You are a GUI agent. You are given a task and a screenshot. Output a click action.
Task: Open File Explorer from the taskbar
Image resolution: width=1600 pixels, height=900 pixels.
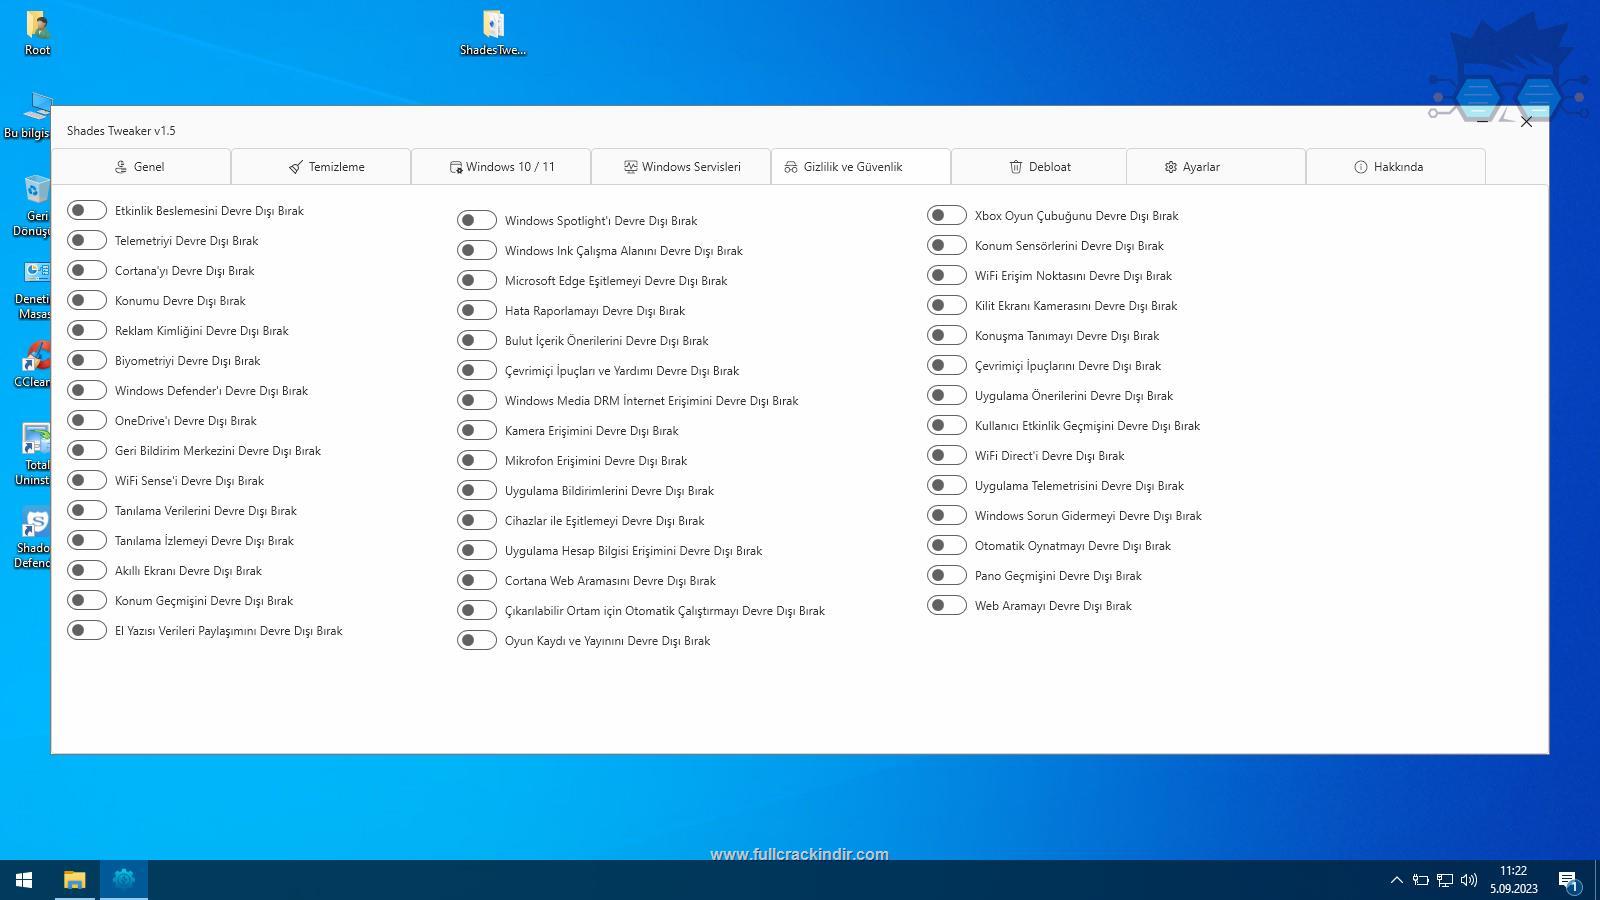(x=74, y=880)
